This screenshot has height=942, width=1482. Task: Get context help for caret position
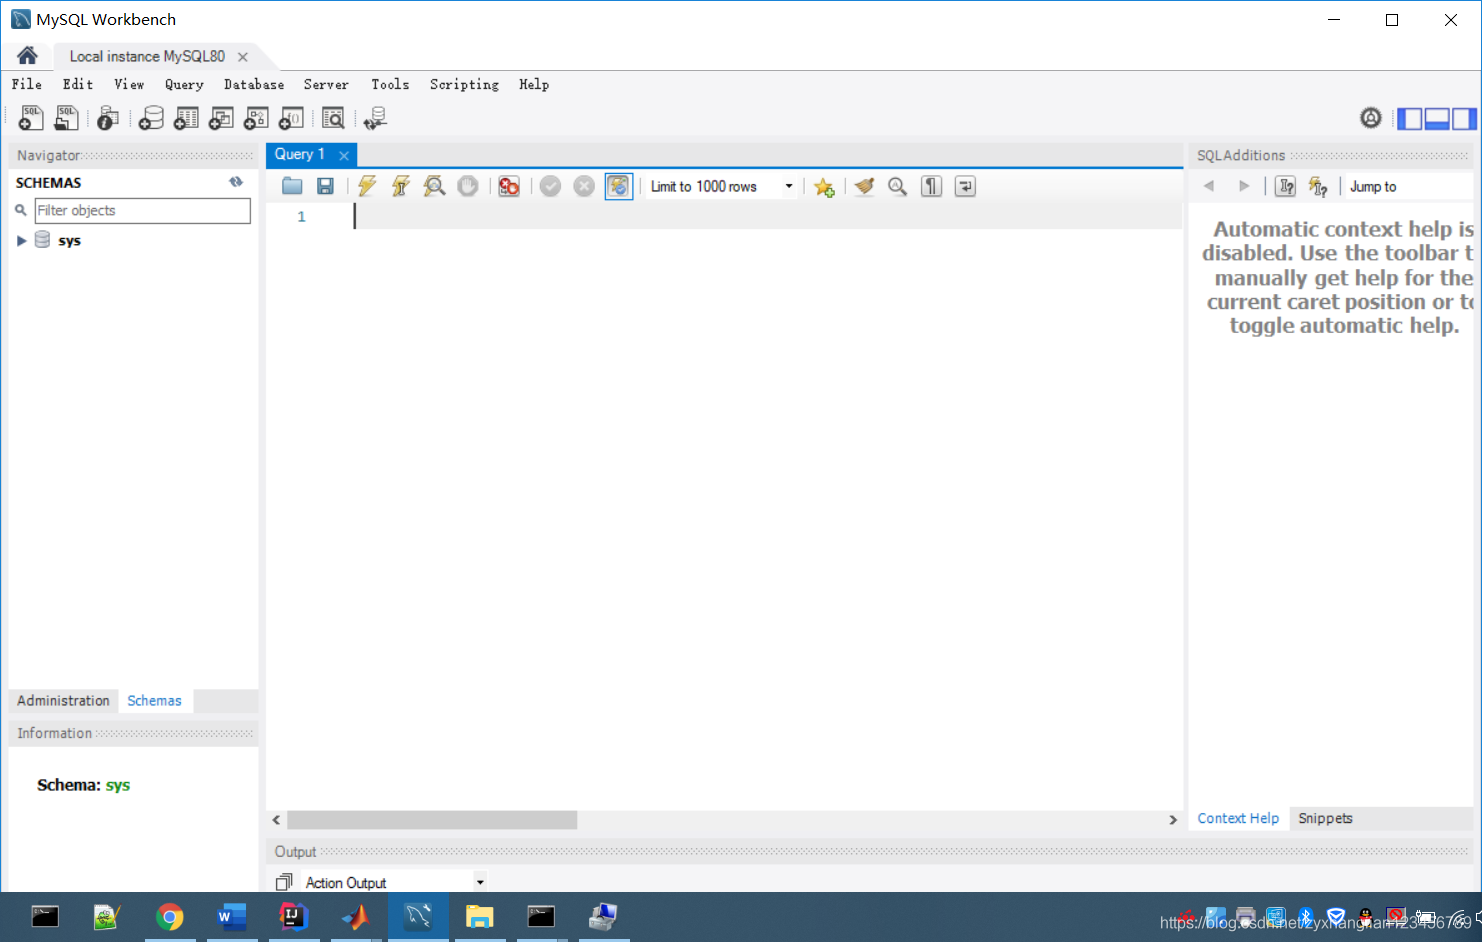point(1286,186)
